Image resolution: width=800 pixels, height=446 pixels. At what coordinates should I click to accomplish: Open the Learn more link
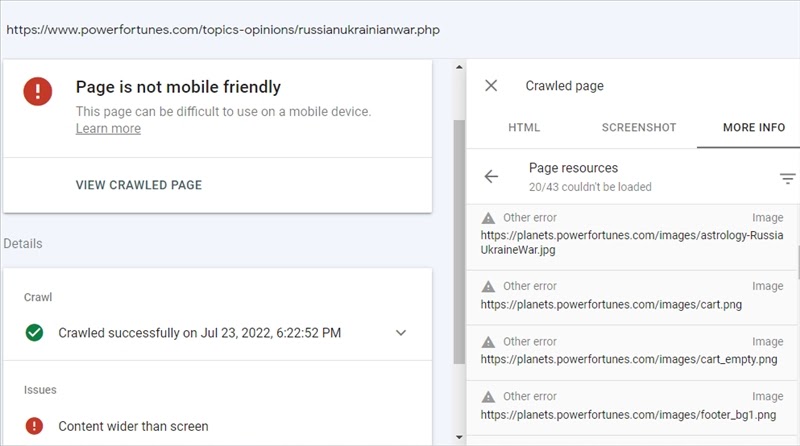pyautogui.click(x=108, y=129)
